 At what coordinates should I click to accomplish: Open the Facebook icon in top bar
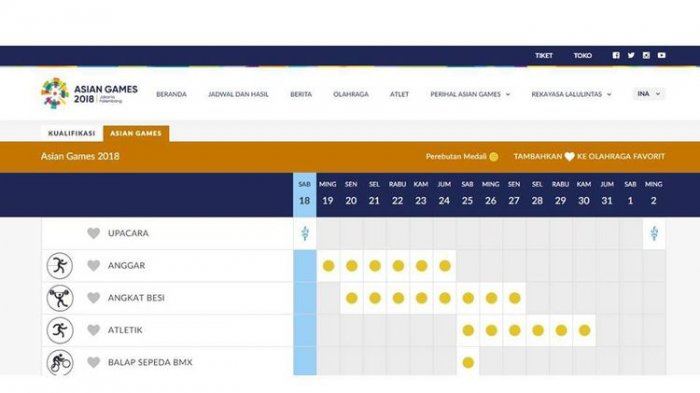616,55
